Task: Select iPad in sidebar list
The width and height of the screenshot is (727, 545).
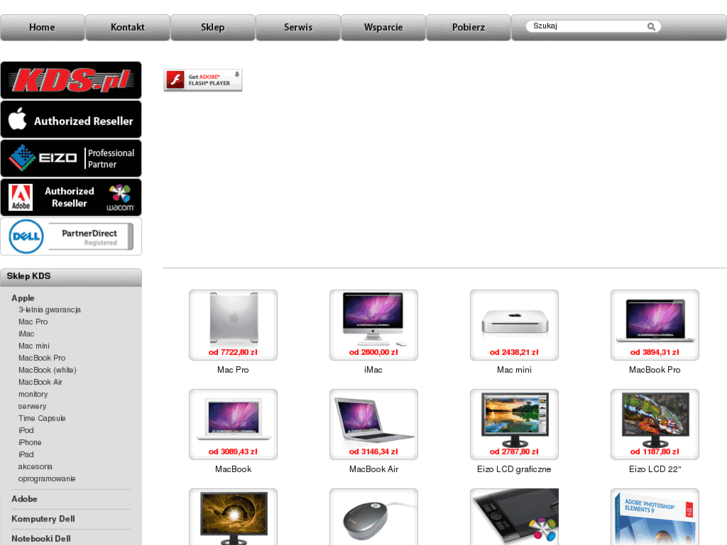Action: tap(26, 454)
